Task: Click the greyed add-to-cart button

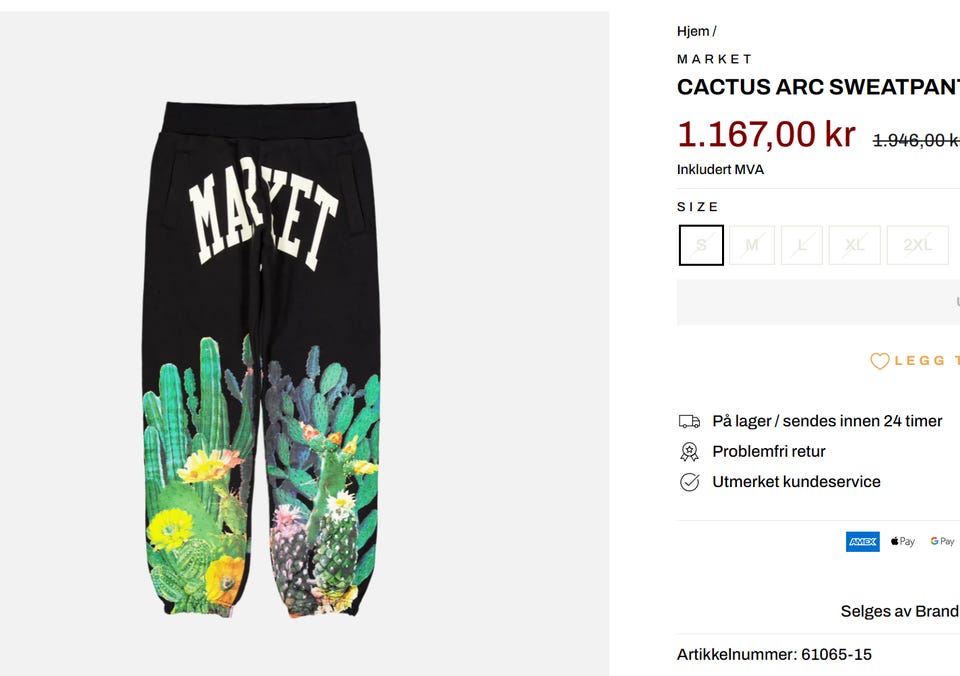Action: pyautogui.click(x=818, y=302)
